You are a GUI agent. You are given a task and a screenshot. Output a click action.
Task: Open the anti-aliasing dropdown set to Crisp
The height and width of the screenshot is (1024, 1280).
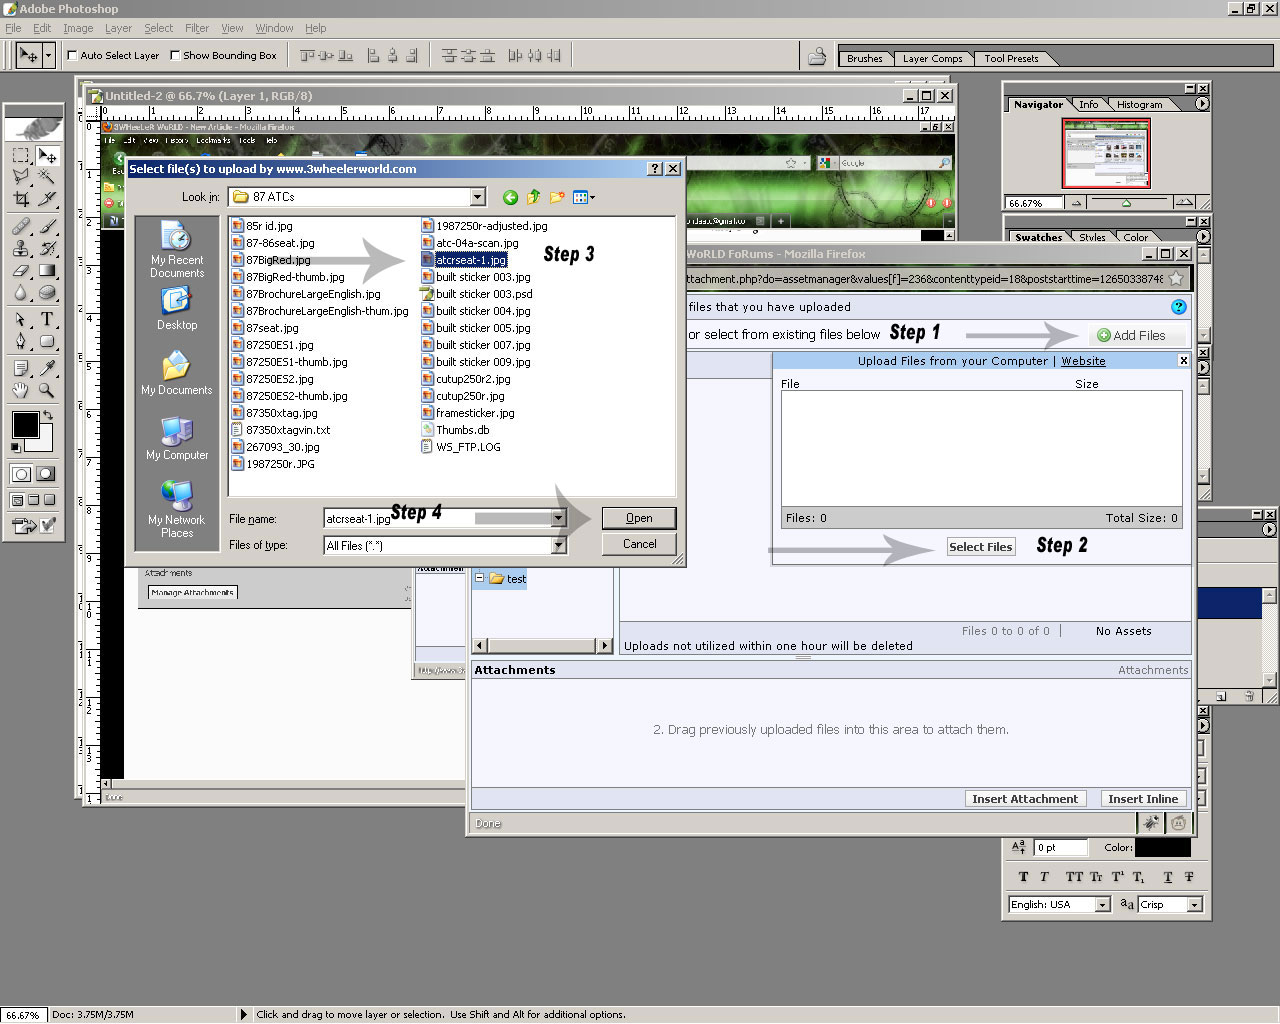click(x=1195, y=904)
